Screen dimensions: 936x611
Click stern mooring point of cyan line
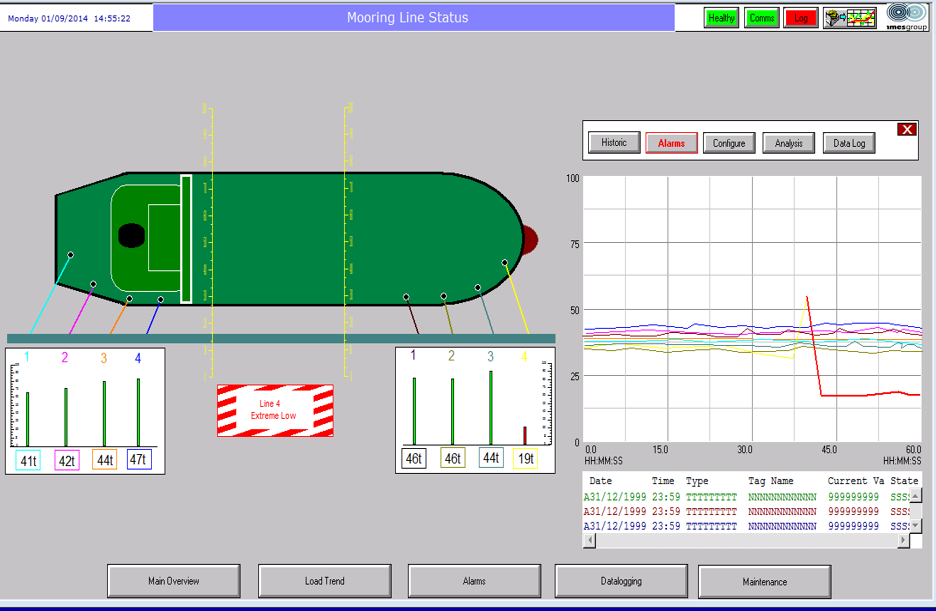70,255
